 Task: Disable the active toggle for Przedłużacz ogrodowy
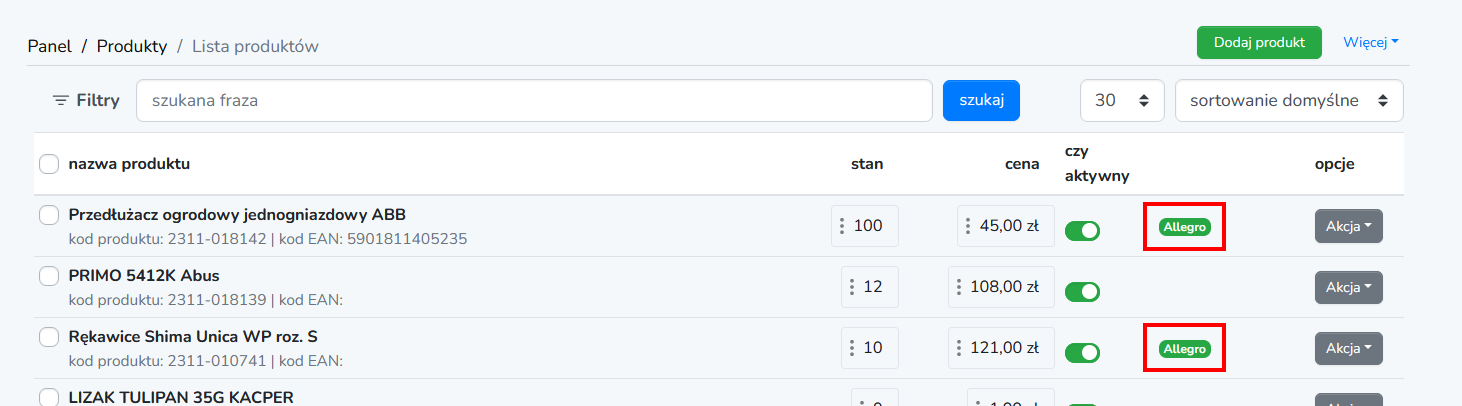1082,231
